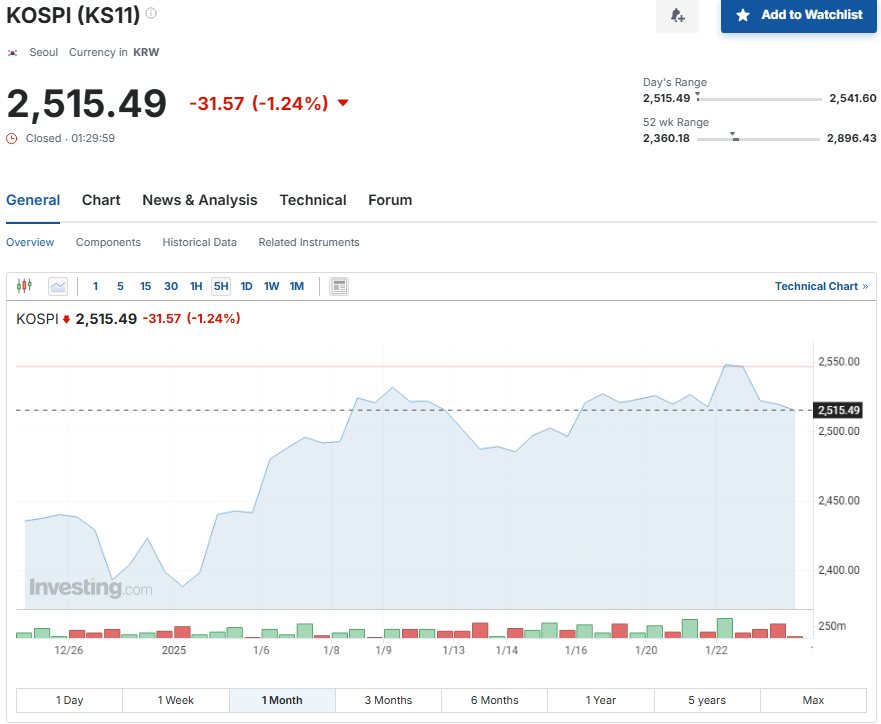Click the red clock icon beside Closed
Screen dimensions: 881x724
(12, 138)
